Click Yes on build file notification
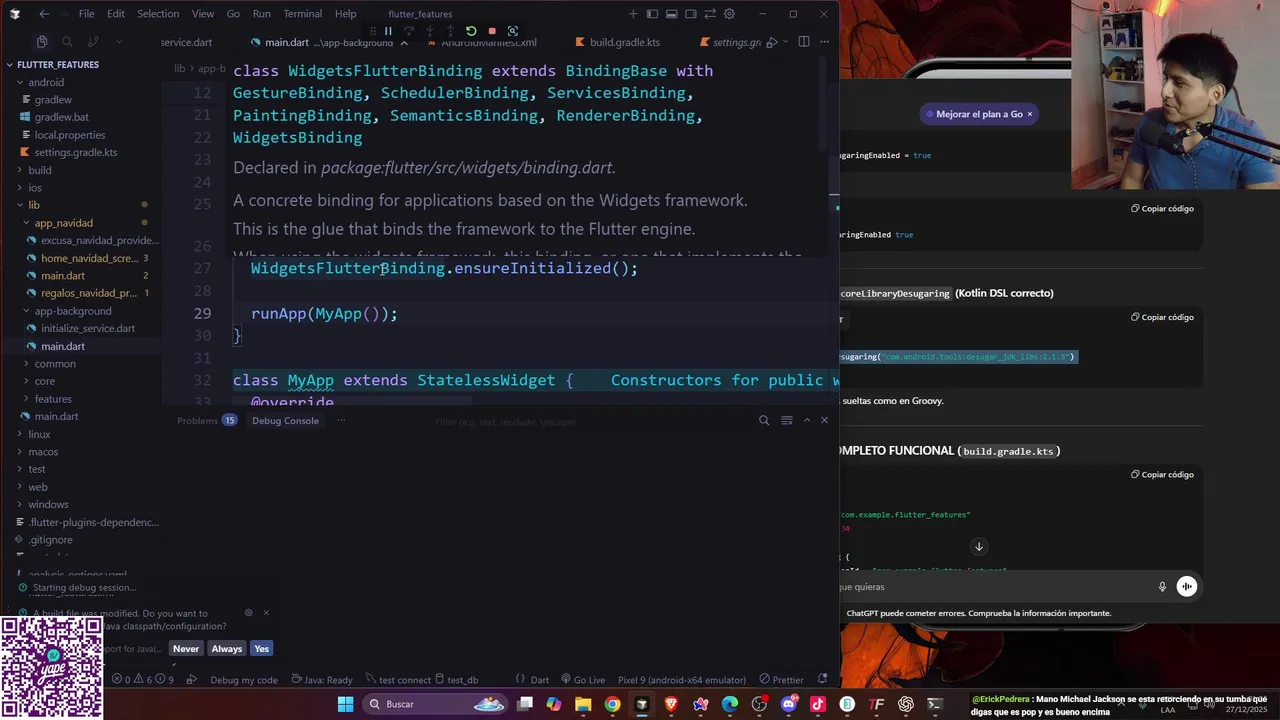1280x720 pixels. 261,648
